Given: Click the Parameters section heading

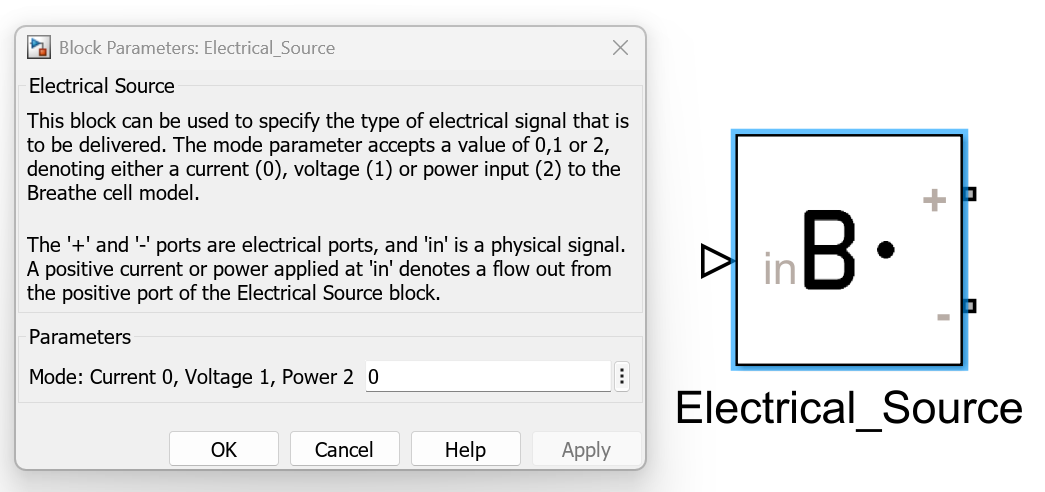Looking at the screenshot, I should pyautogui.click(x=80, y=337).
